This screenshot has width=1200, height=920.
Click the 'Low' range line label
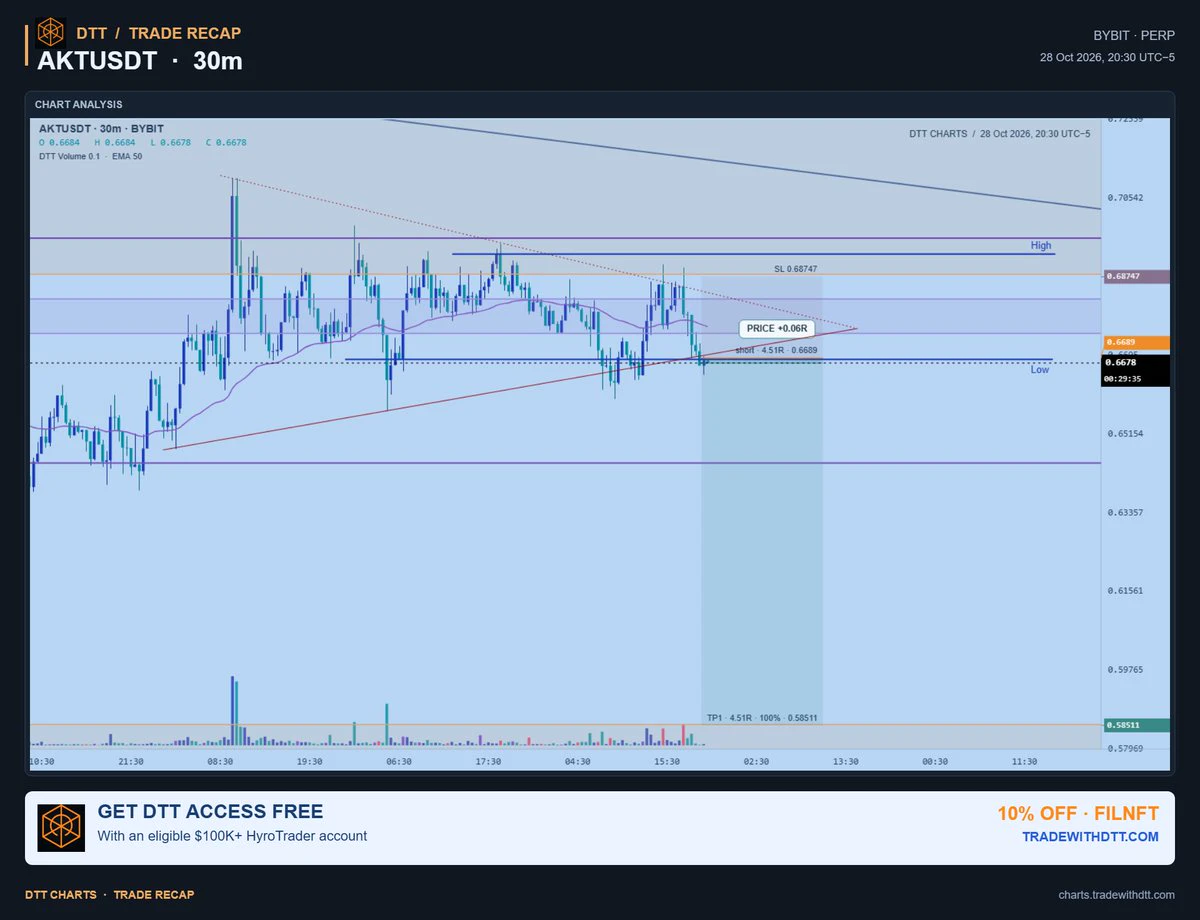[x=1040, y=370]
